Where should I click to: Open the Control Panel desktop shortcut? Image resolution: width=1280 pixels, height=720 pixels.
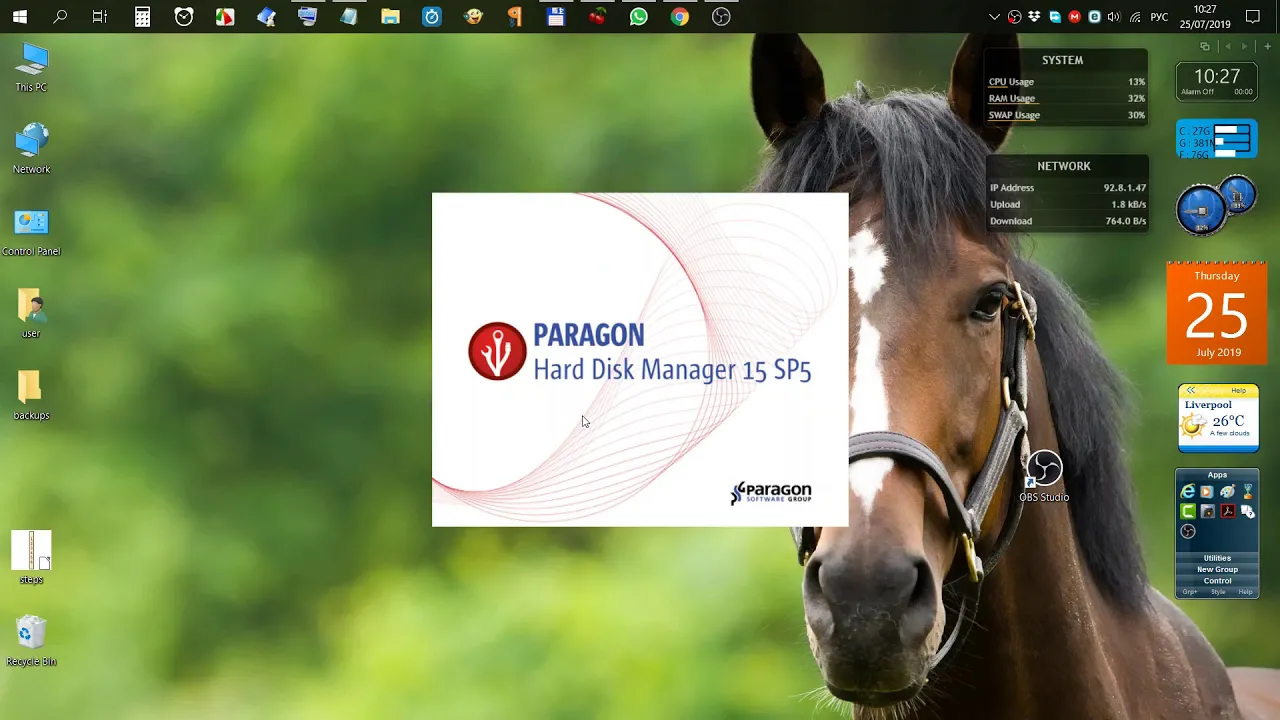pos(31,232)
